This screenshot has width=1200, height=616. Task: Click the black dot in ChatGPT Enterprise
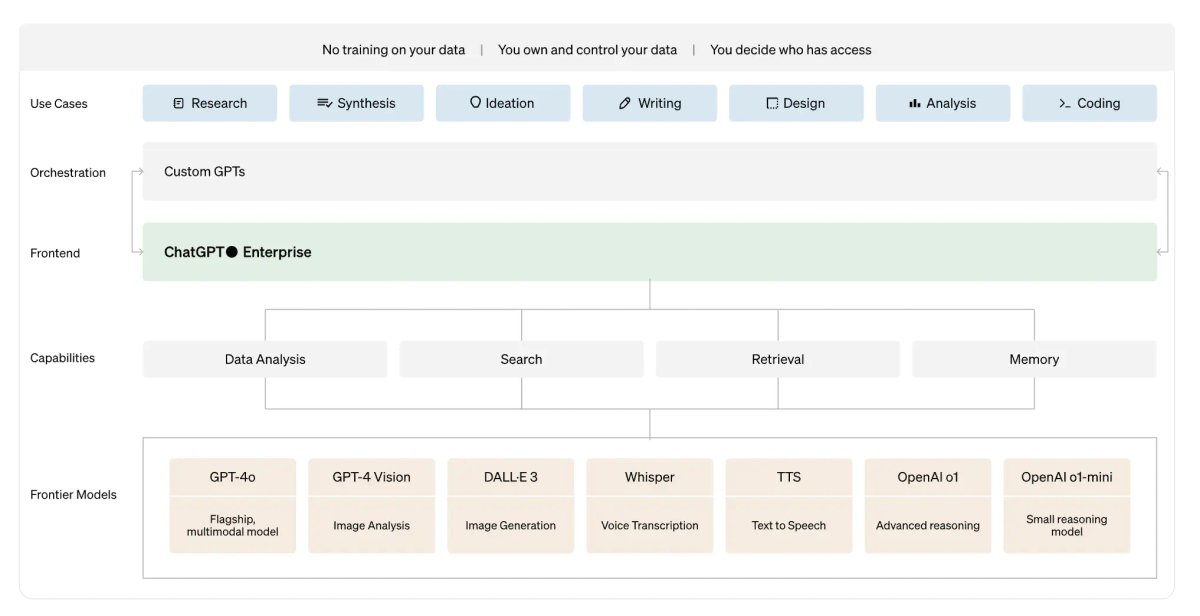coord(232,252)
